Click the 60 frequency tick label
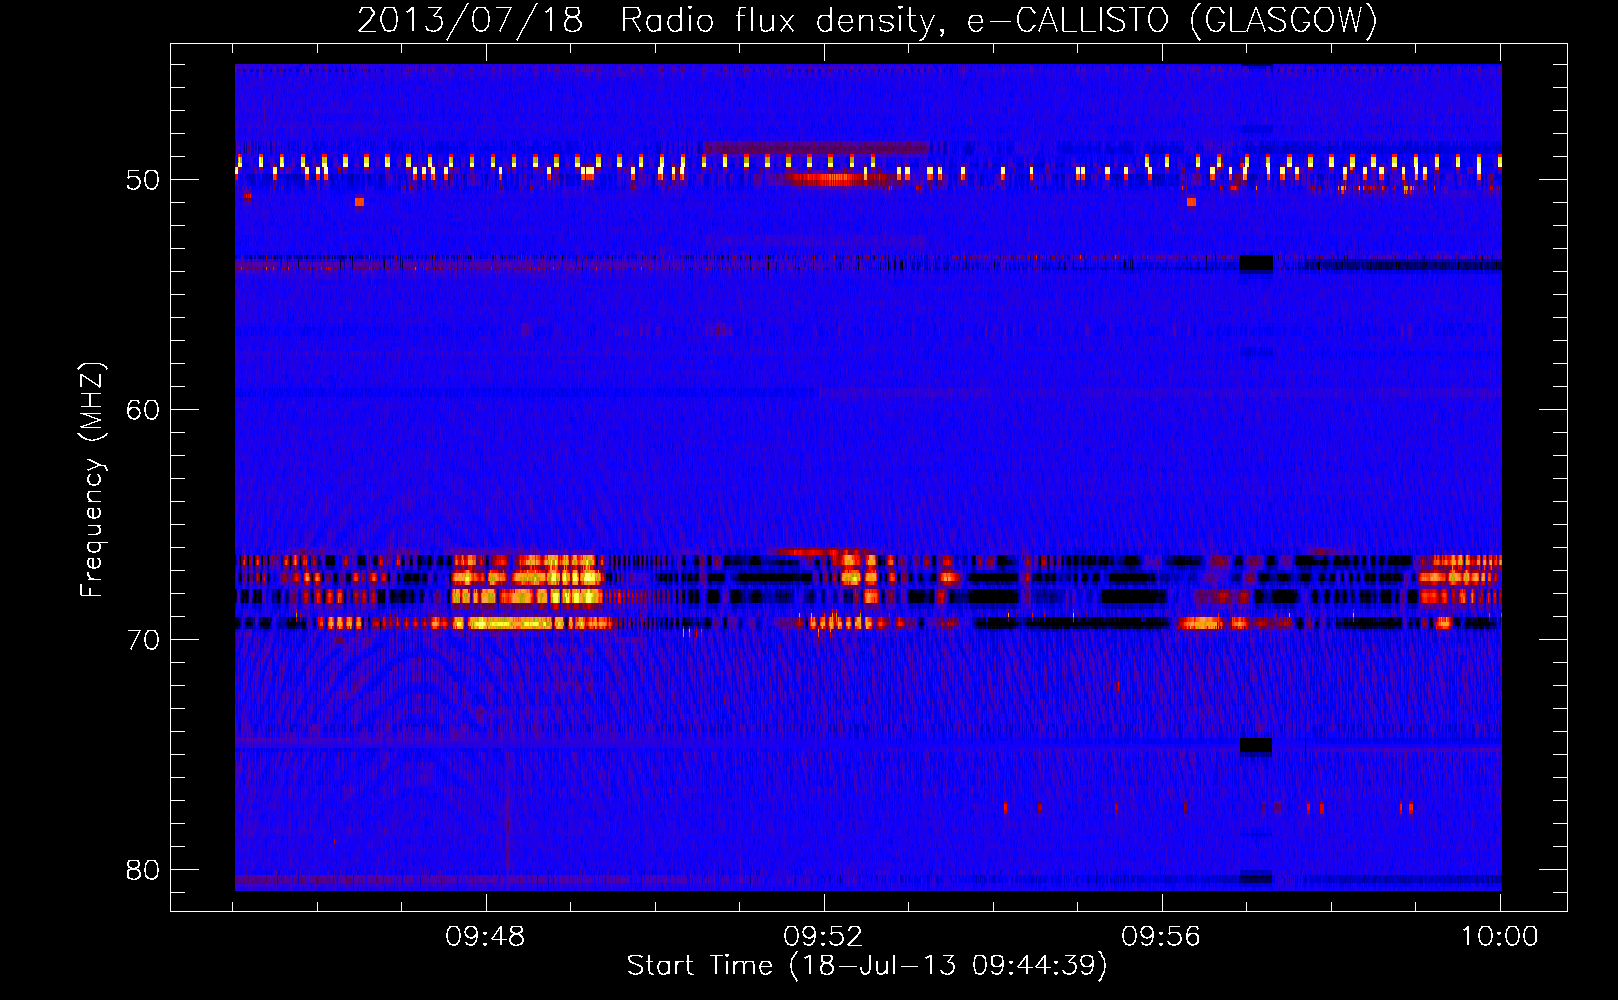The image size is (1618, 1000). (x=143, y=410)
